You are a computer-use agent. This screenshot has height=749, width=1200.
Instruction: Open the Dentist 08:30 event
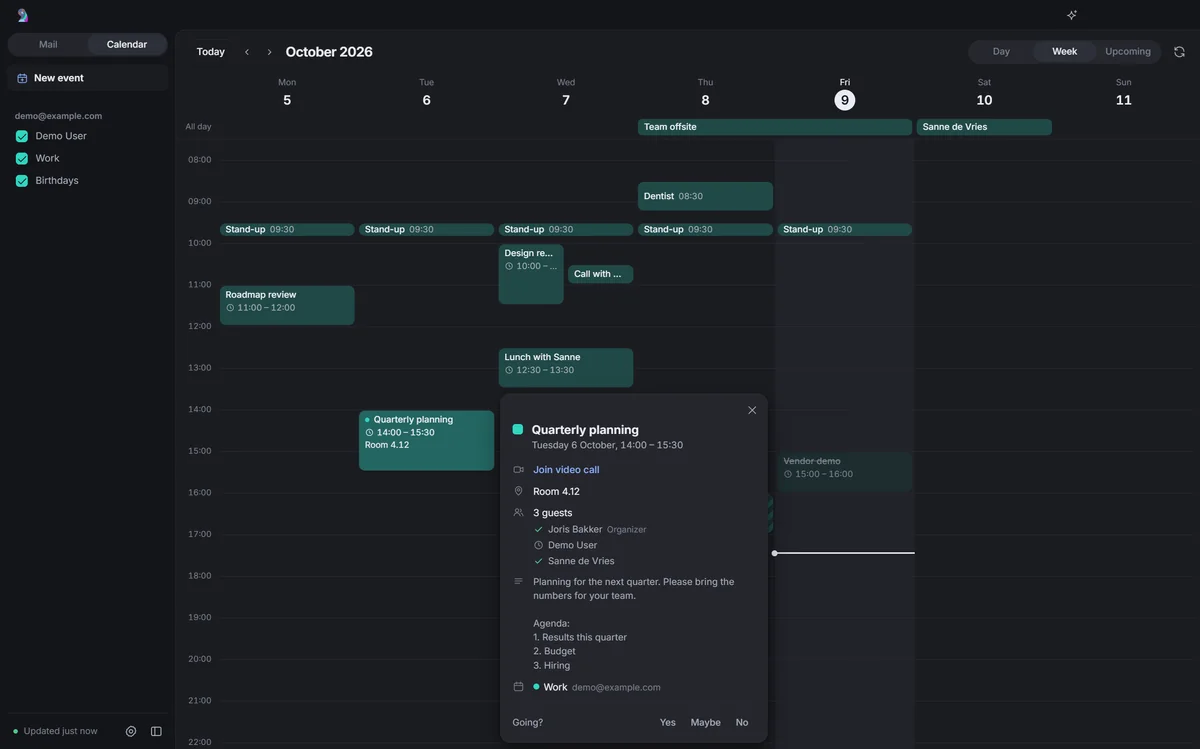pyautogui.click(x=705, y=196)
